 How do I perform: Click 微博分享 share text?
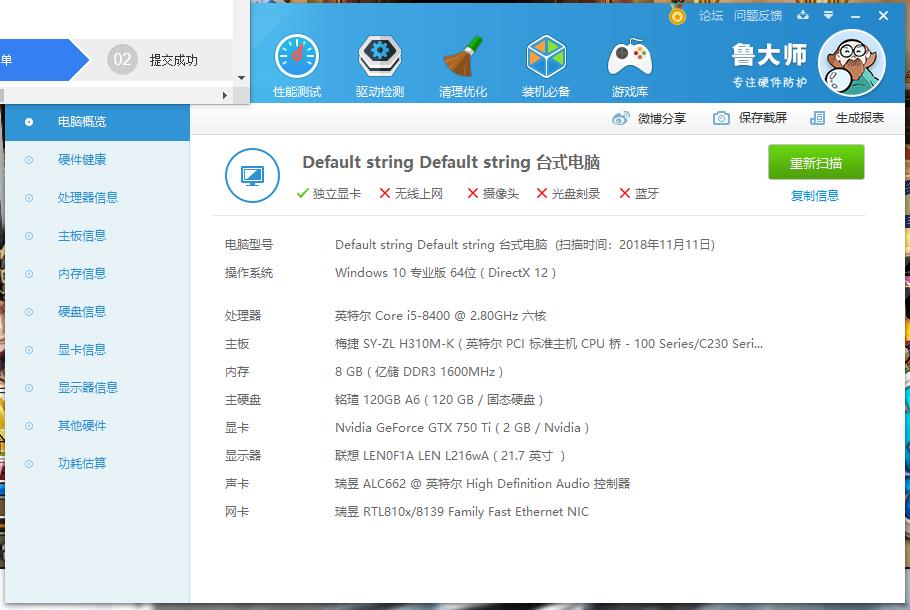662,118
